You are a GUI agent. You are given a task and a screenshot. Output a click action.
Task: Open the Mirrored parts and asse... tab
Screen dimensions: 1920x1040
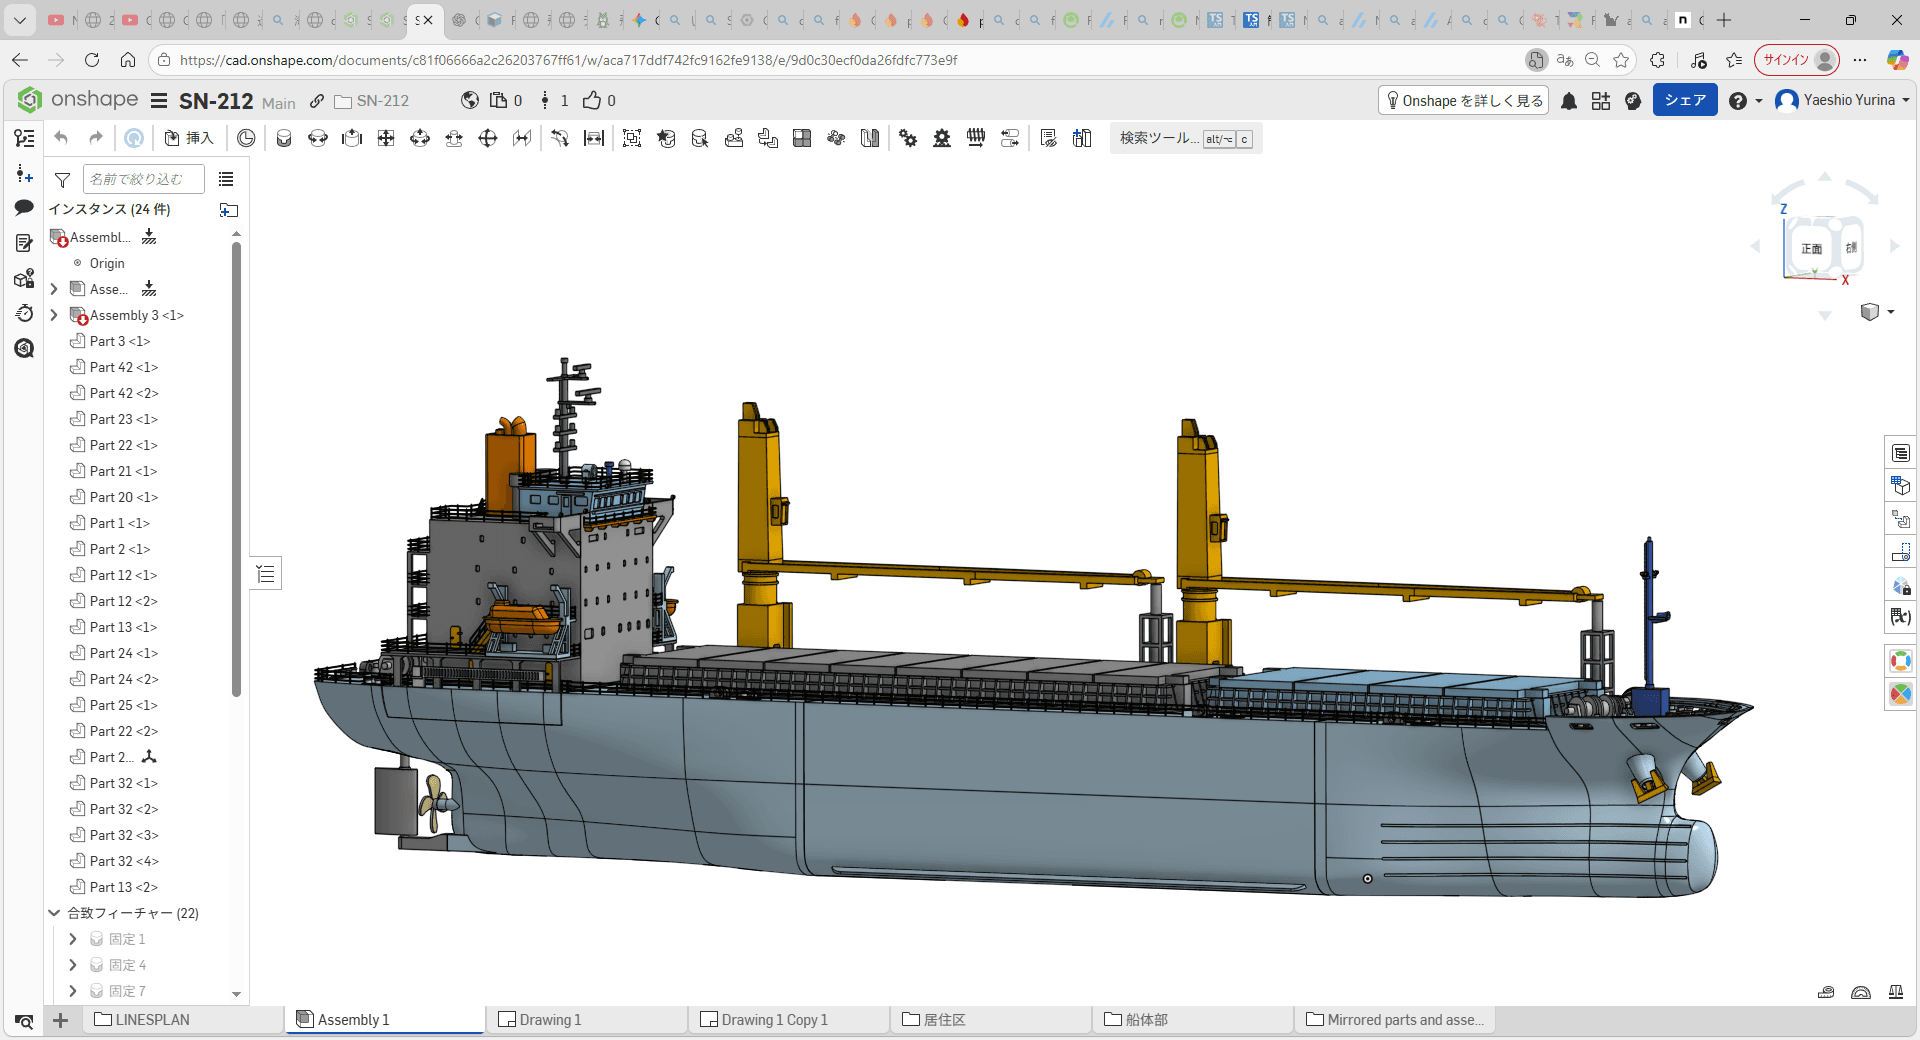tap(1396, 1020)
